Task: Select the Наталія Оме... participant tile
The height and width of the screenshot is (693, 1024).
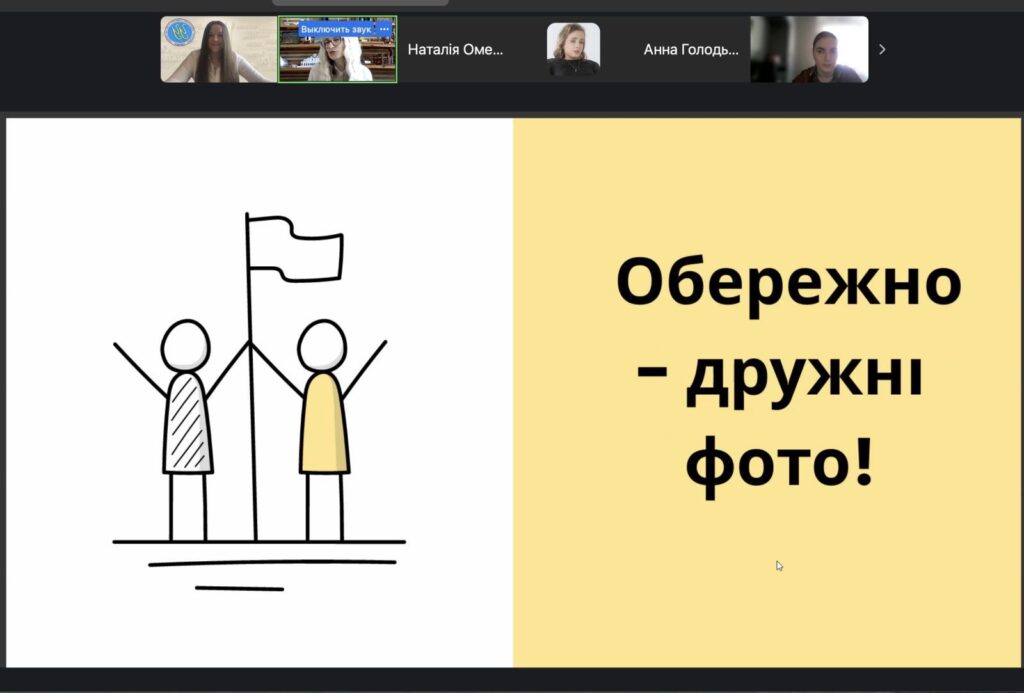Action: click(x=455, y=49)
